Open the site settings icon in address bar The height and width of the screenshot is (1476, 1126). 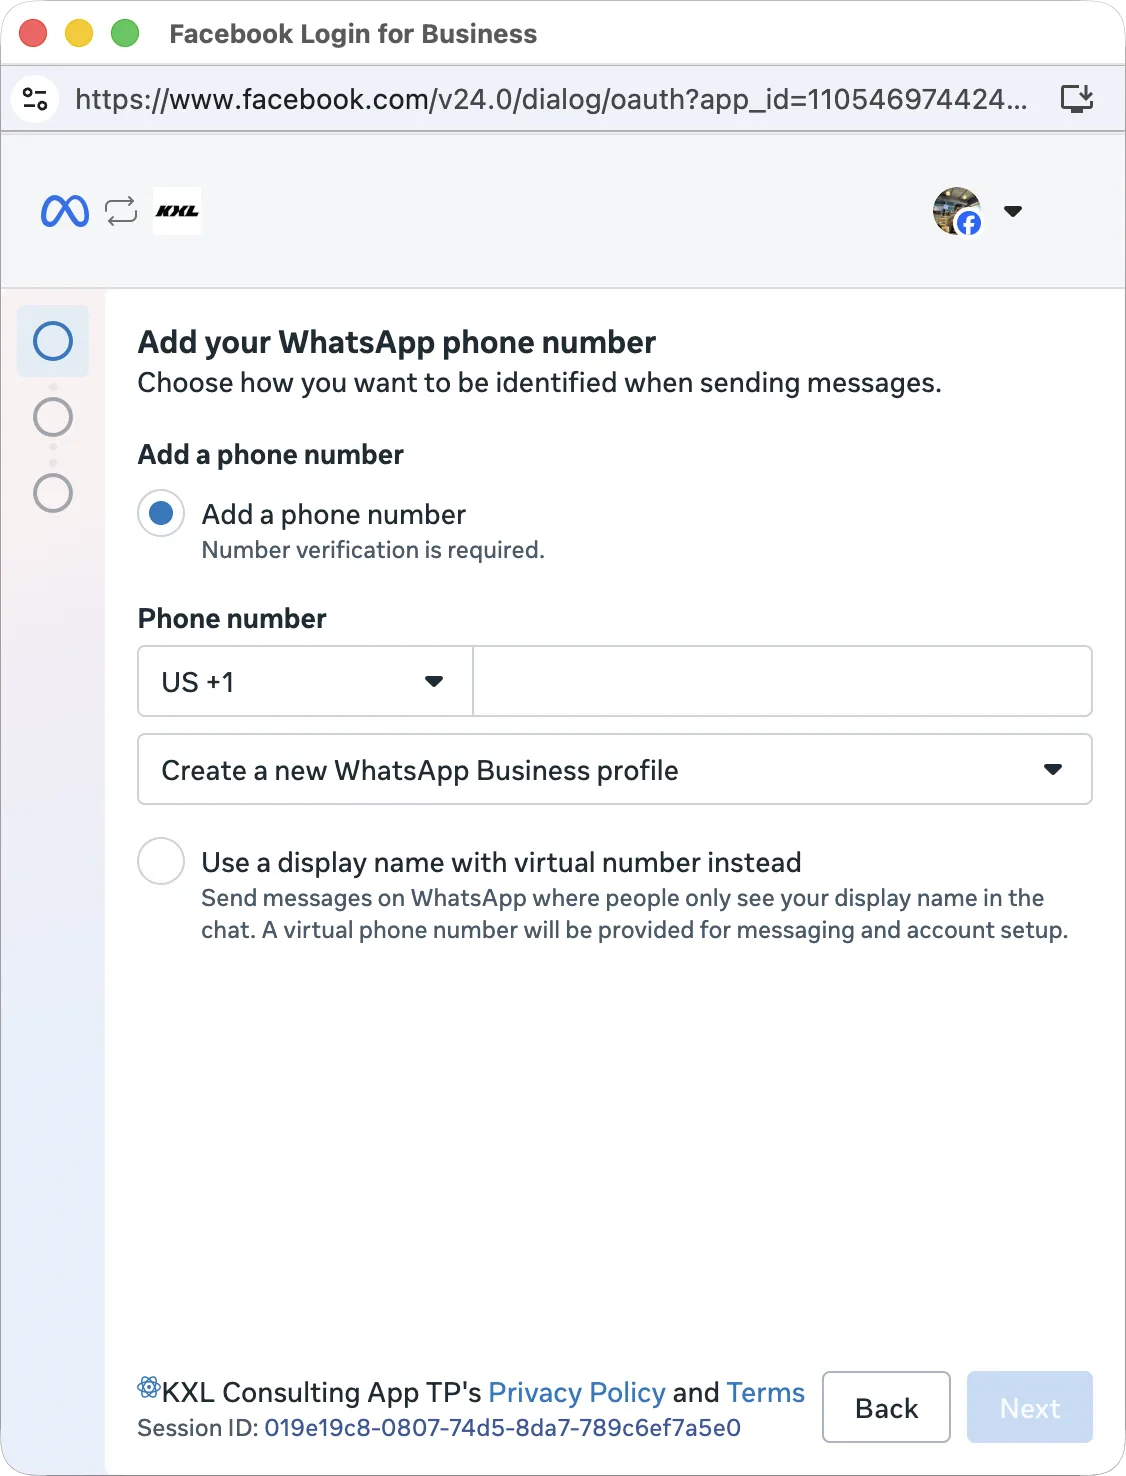click(x=35, y=99)
